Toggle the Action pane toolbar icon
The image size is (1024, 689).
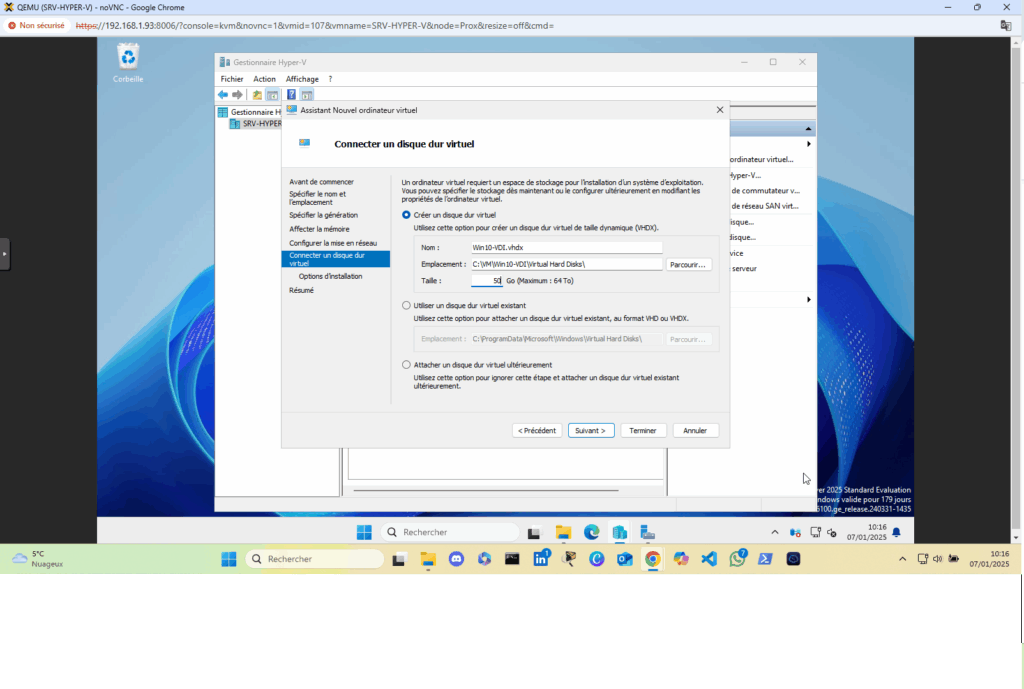(x=307, y=95)
